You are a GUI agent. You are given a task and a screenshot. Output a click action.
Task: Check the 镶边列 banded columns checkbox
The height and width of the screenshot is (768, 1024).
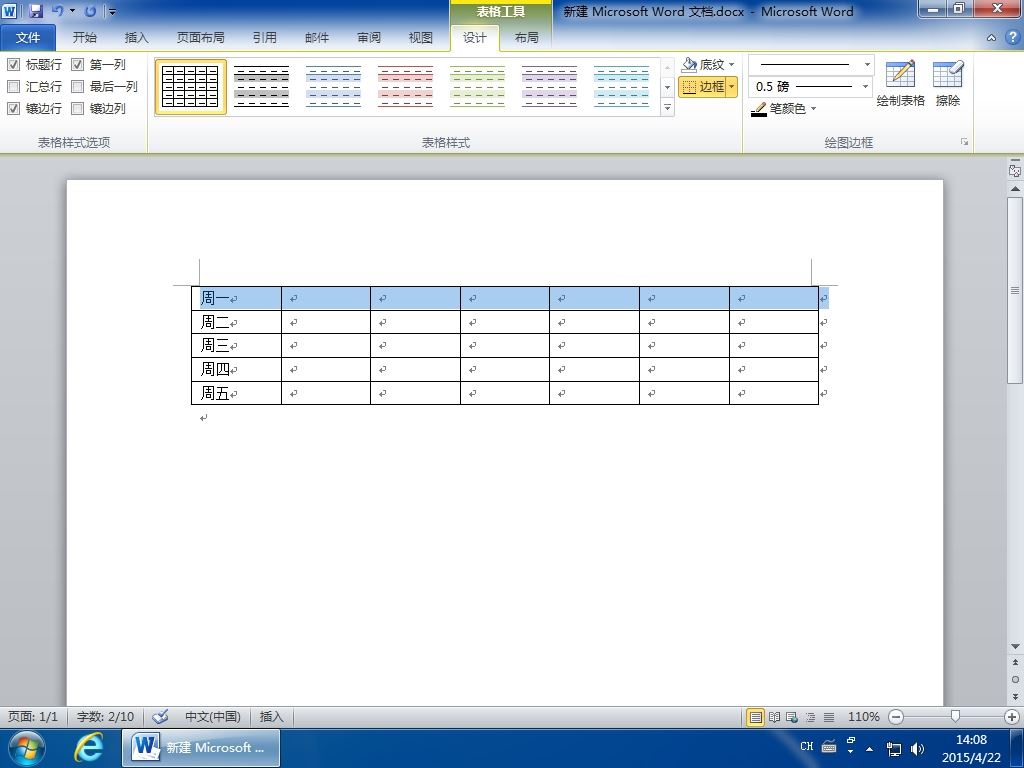[77, 108]
